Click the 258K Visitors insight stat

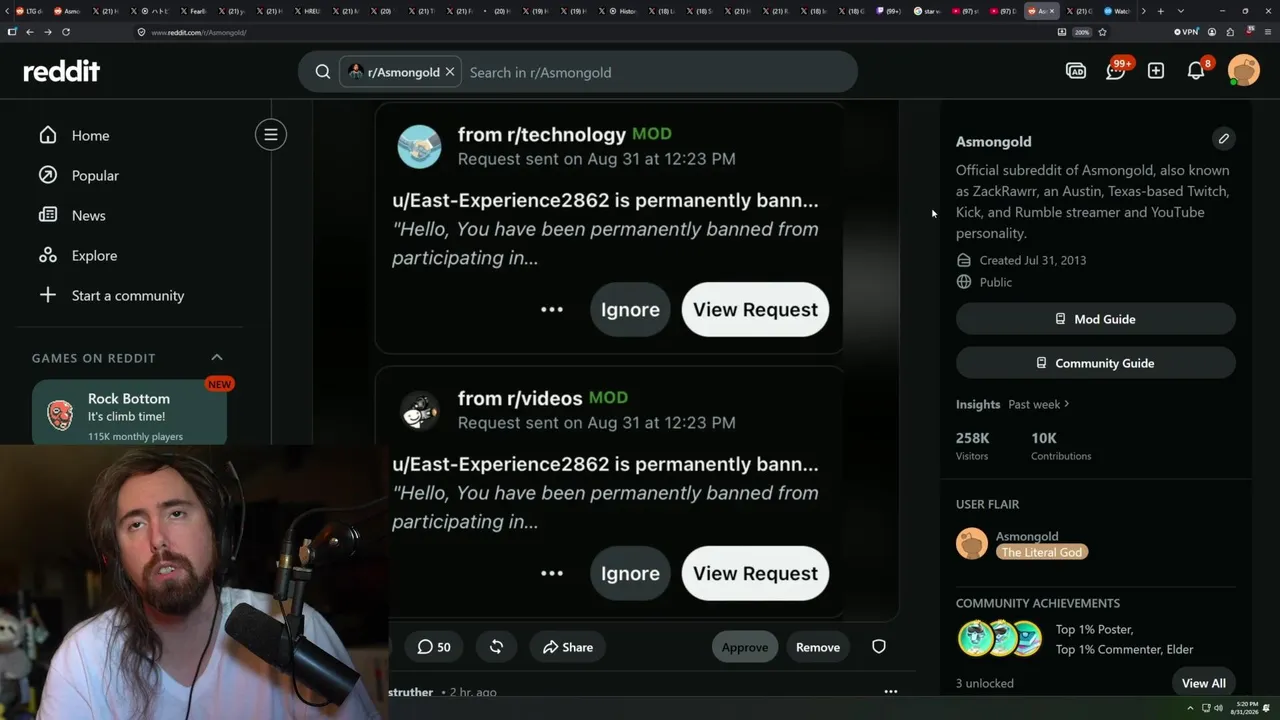(973, 446)
